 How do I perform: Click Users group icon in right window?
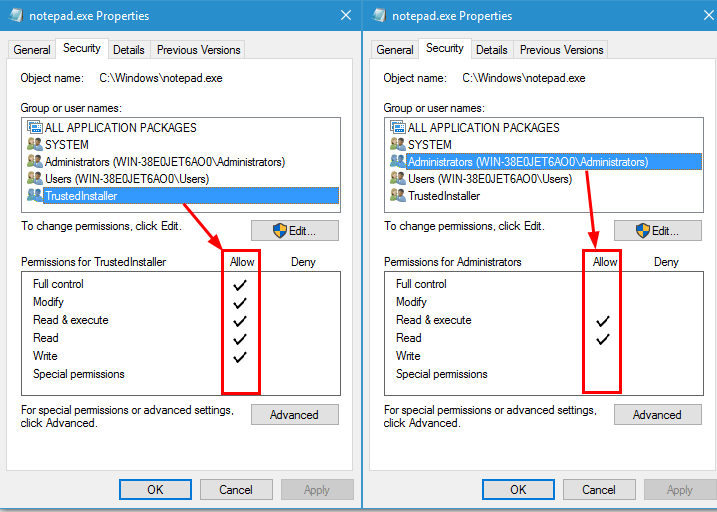[397, 178]
